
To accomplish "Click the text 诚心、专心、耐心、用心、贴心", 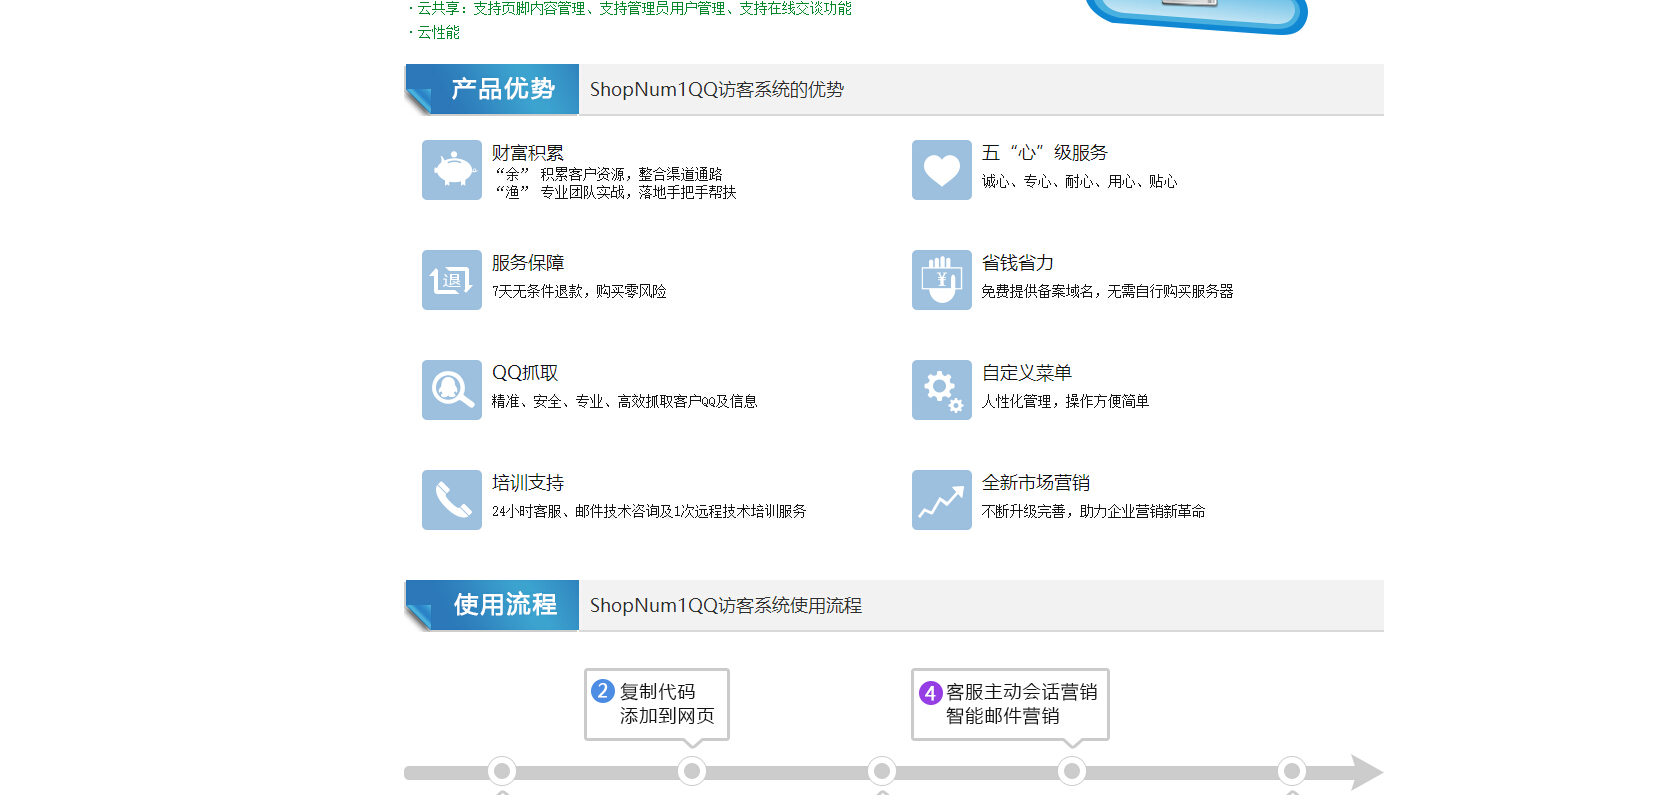I will [x=1079, y=181].
